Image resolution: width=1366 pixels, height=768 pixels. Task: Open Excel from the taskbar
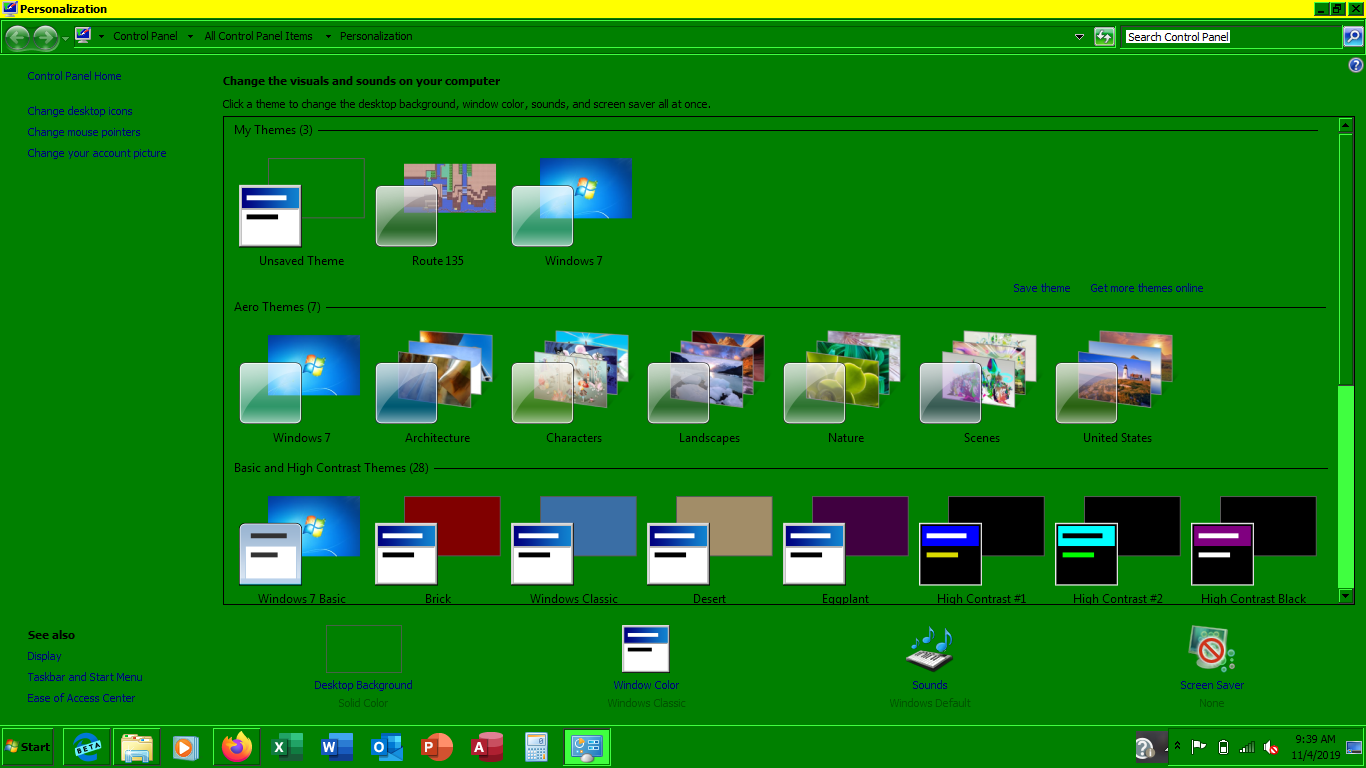point(287,747)
